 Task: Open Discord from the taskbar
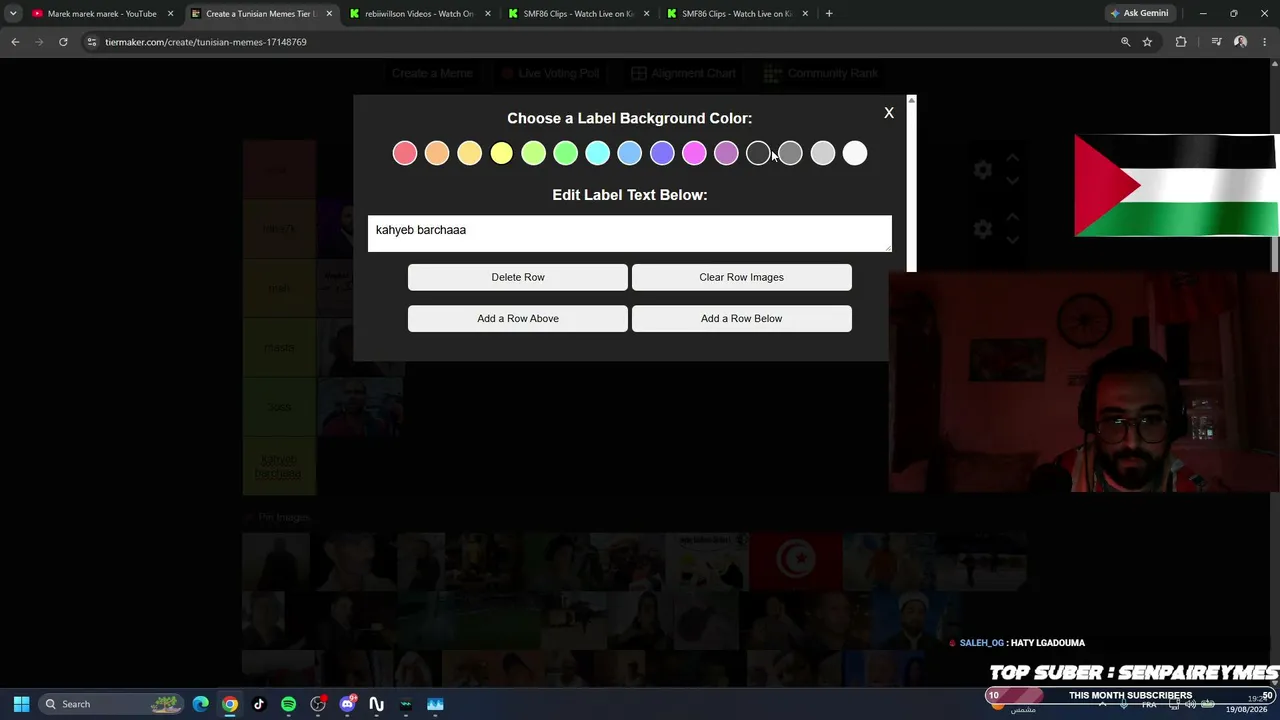[347, 704]
